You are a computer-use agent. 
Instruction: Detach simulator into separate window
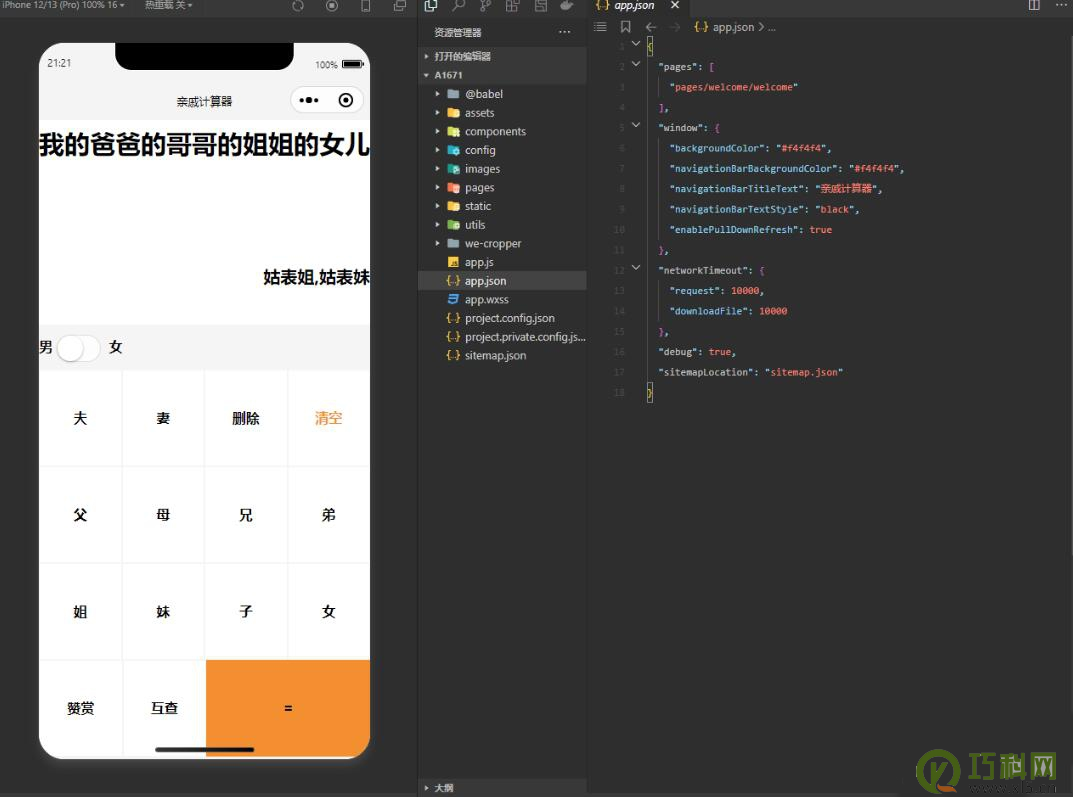[400, 6]
